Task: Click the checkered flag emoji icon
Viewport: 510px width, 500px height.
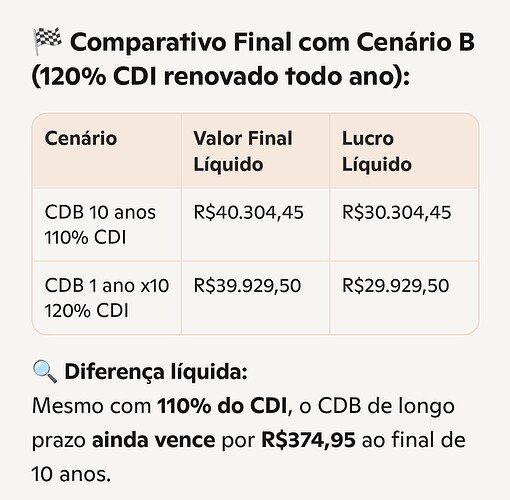Action: coord(47,42)
